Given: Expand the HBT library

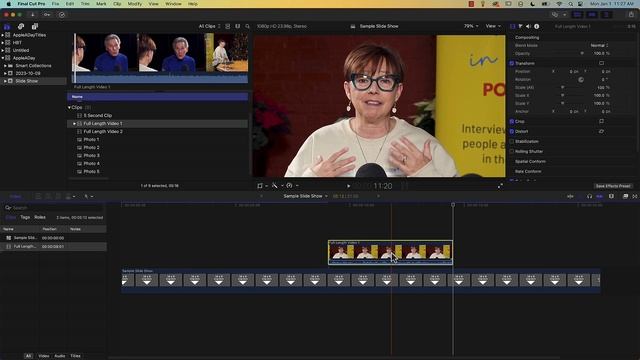Looking at the screenshot, I should (3, 42).
